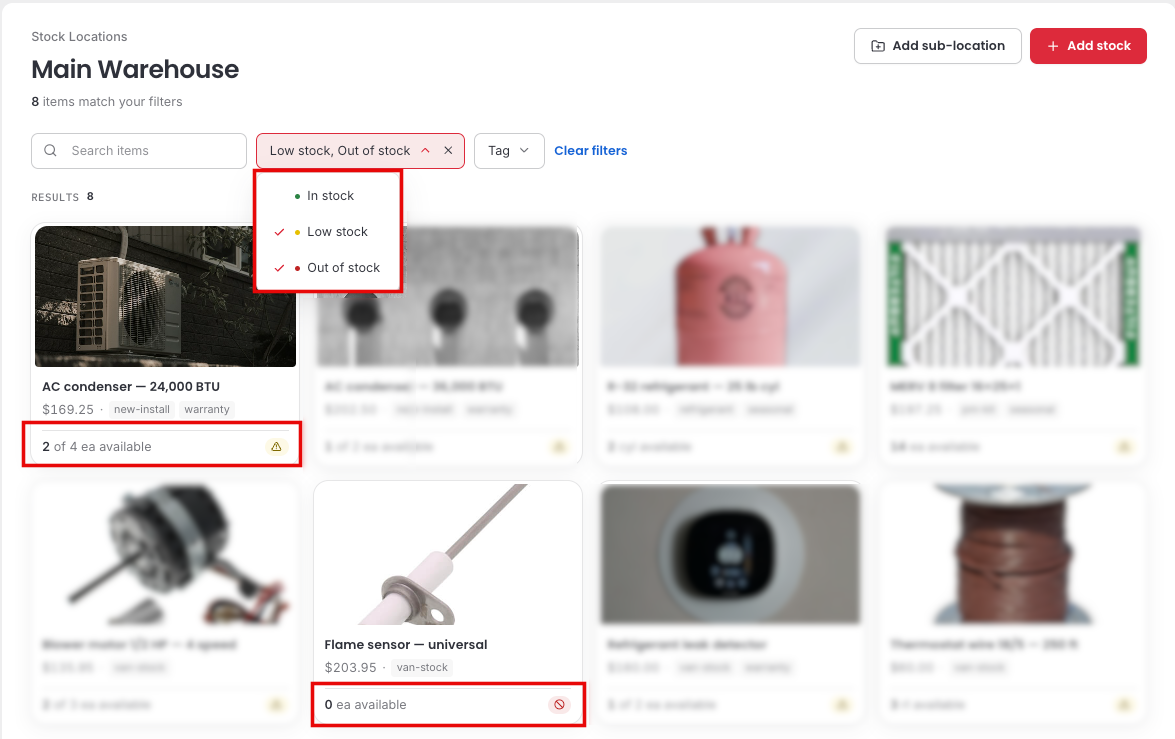Collapse the Low stock, Out of stock dropdown
Viewport: 1175px width, 739px height.
point(426,151)
